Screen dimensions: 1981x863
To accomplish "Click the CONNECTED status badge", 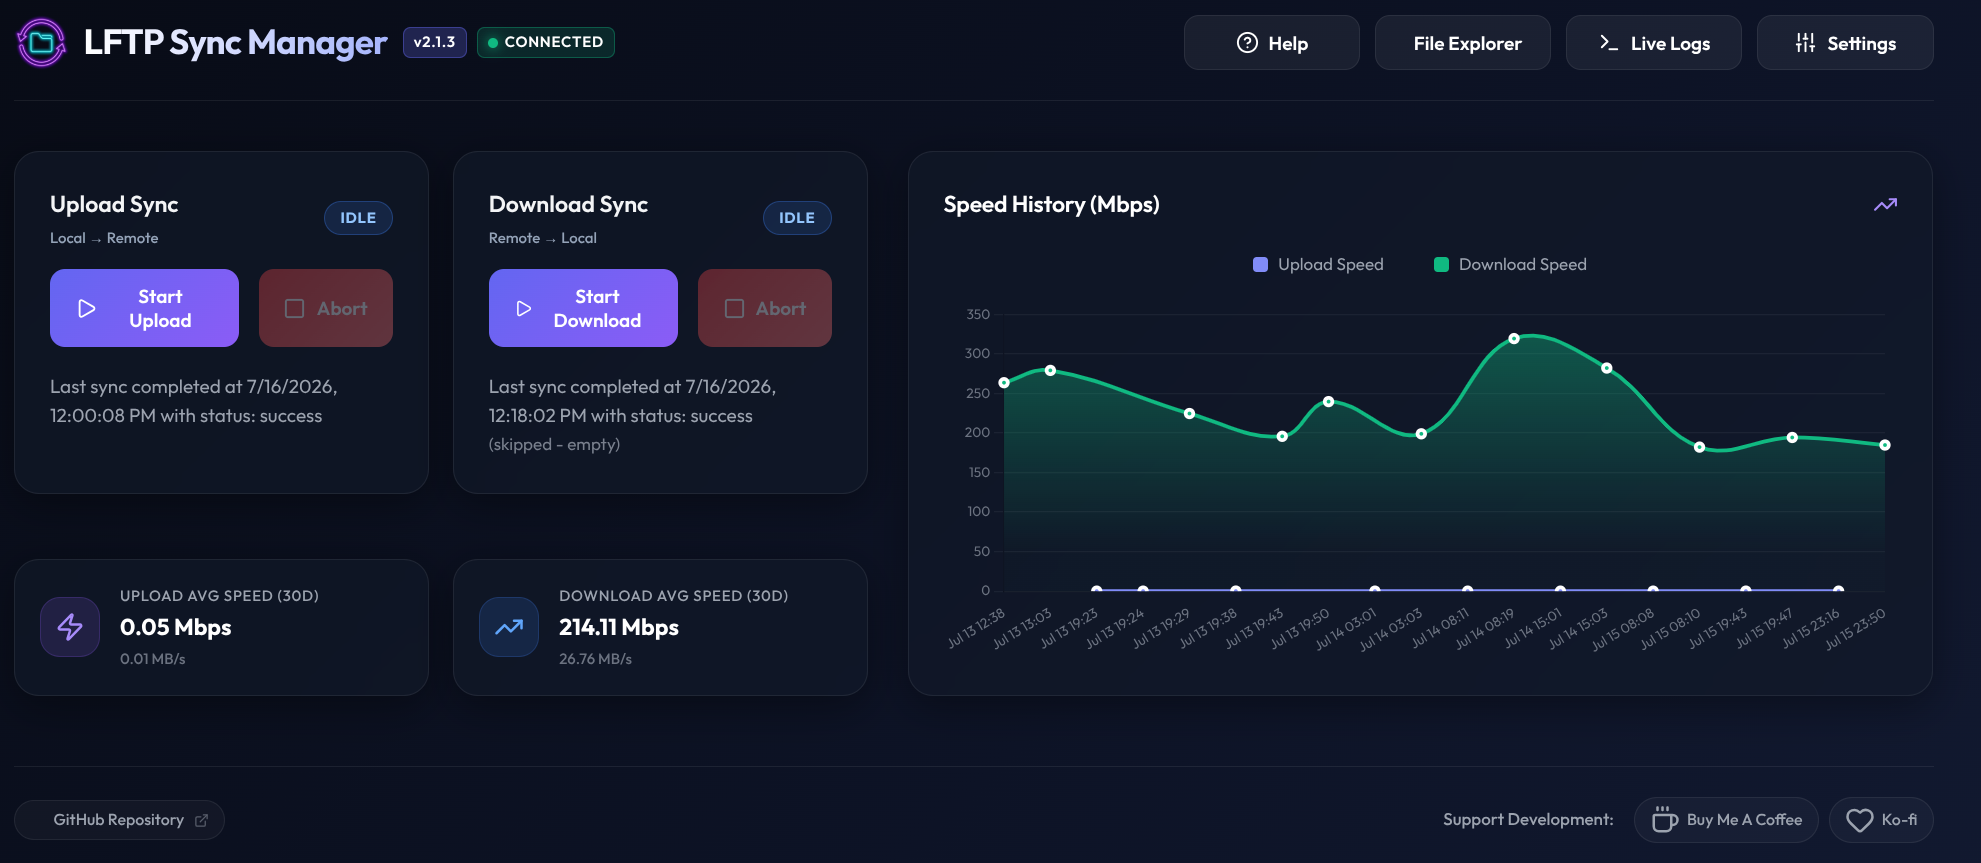I will 545,42.
